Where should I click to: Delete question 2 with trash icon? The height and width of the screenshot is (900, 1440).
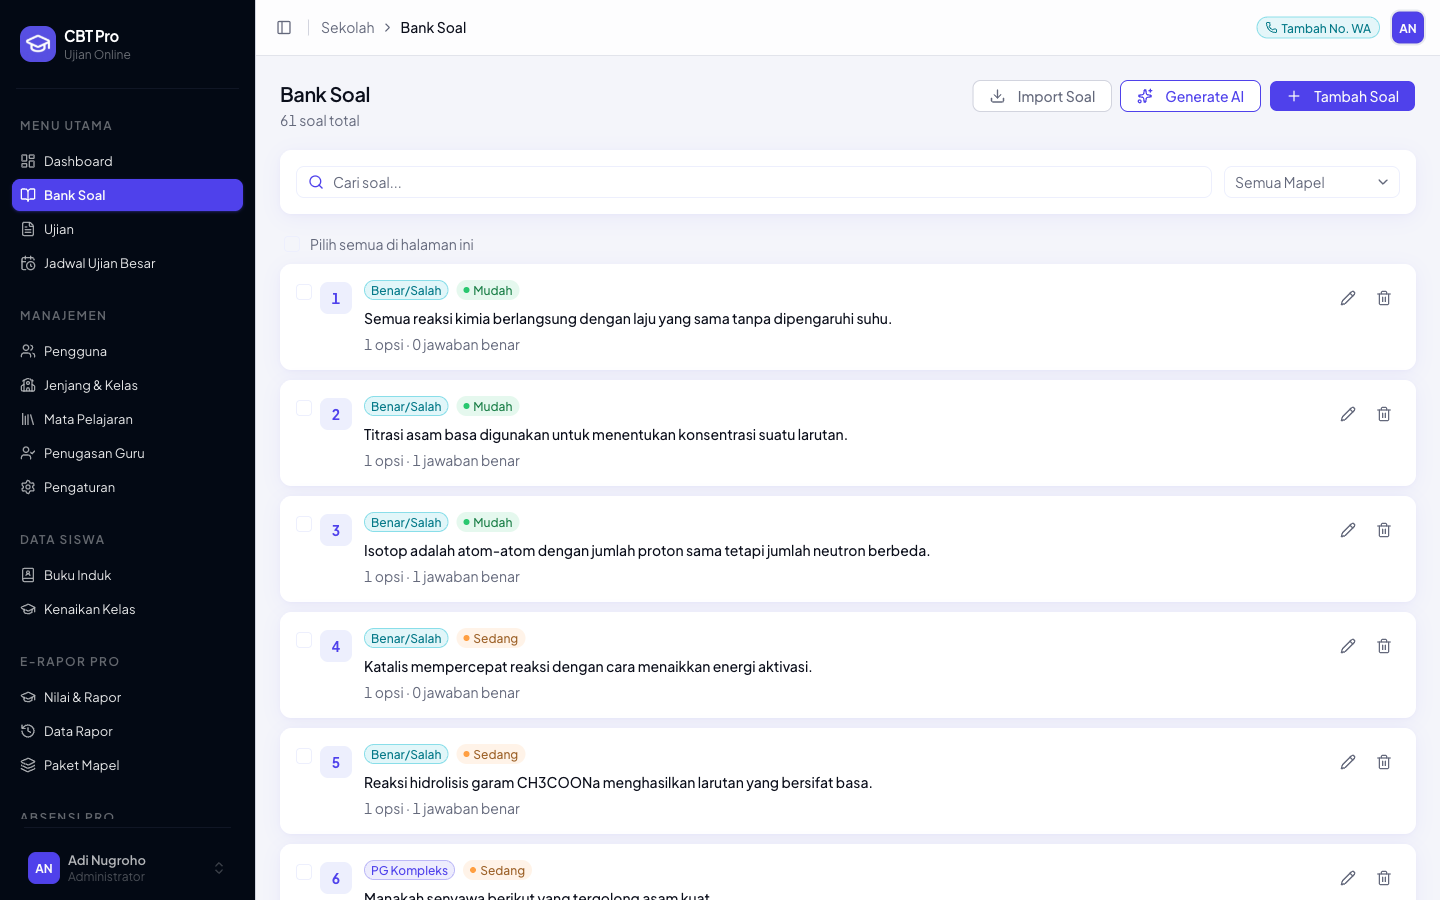point(1384,414)
